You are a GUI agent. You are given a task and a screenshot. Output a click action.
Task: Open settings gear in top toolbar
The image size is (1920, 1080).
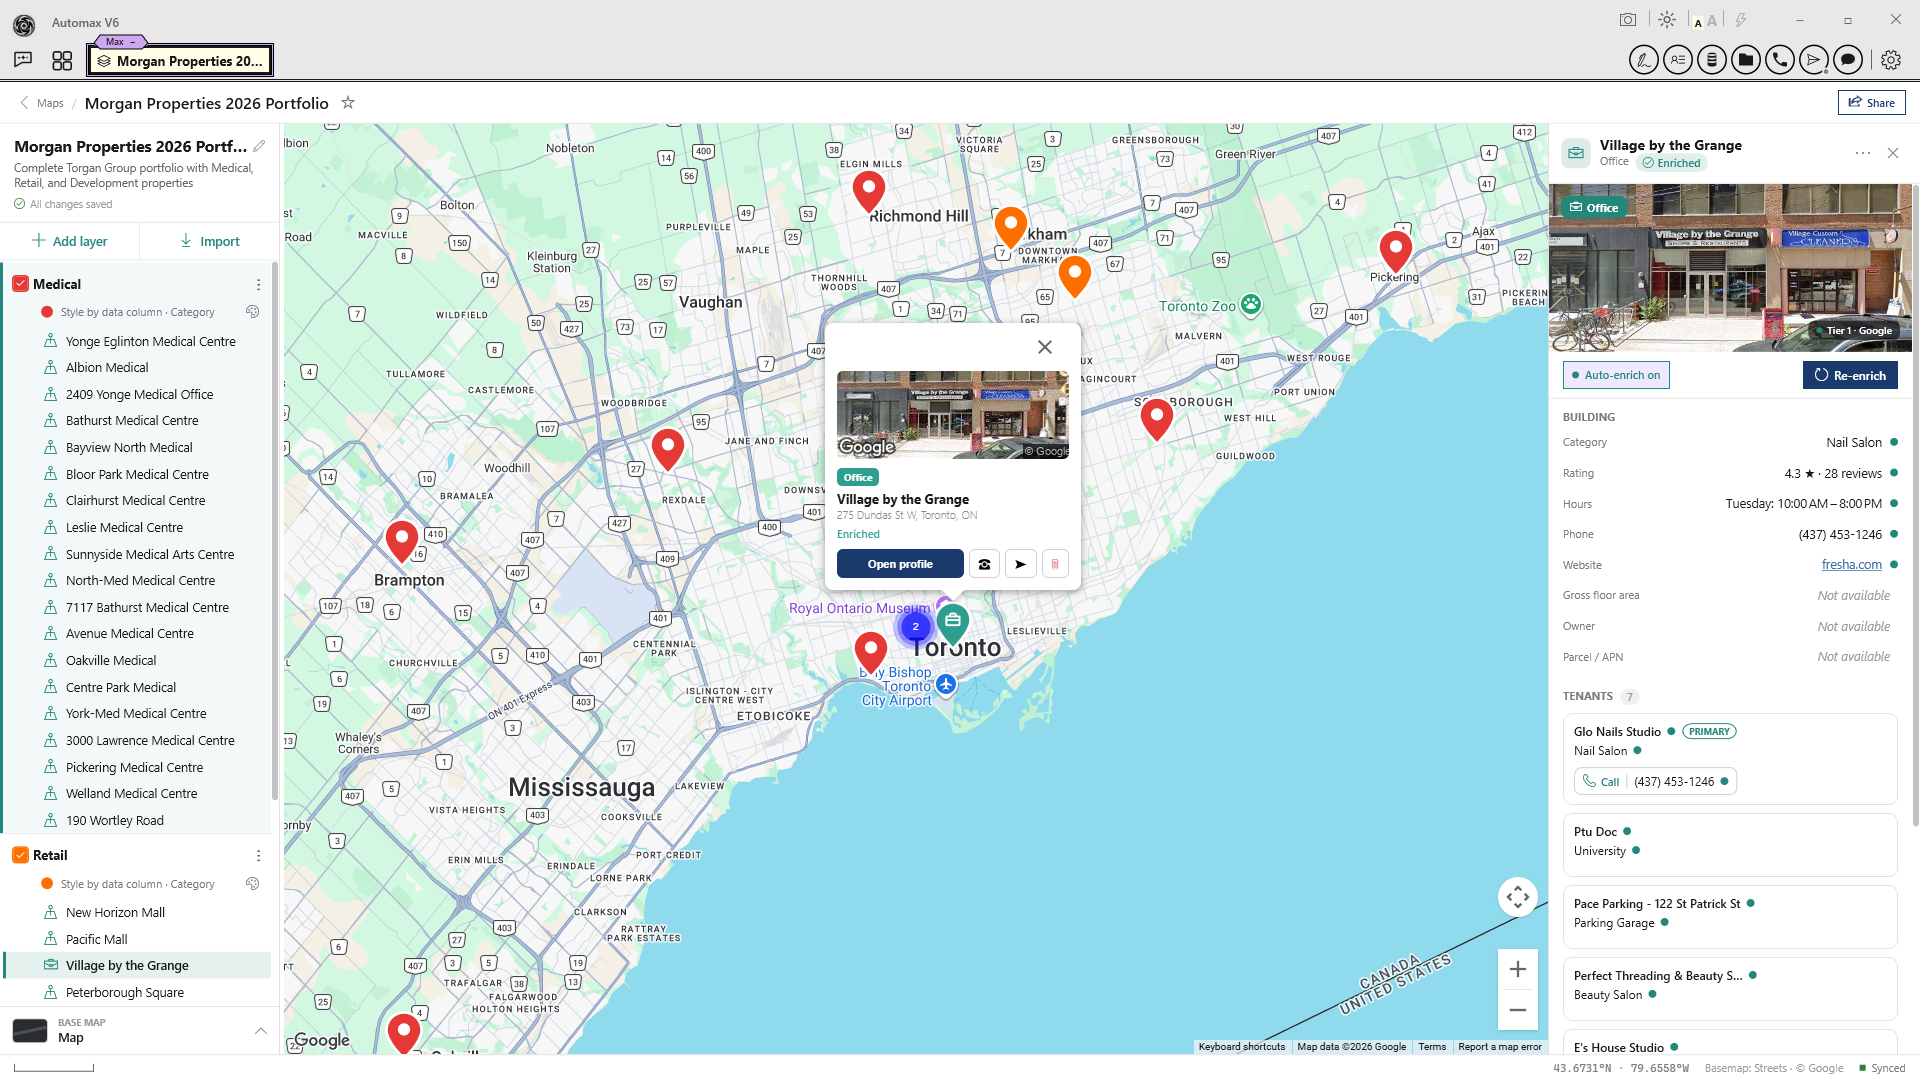[1890, 60]
